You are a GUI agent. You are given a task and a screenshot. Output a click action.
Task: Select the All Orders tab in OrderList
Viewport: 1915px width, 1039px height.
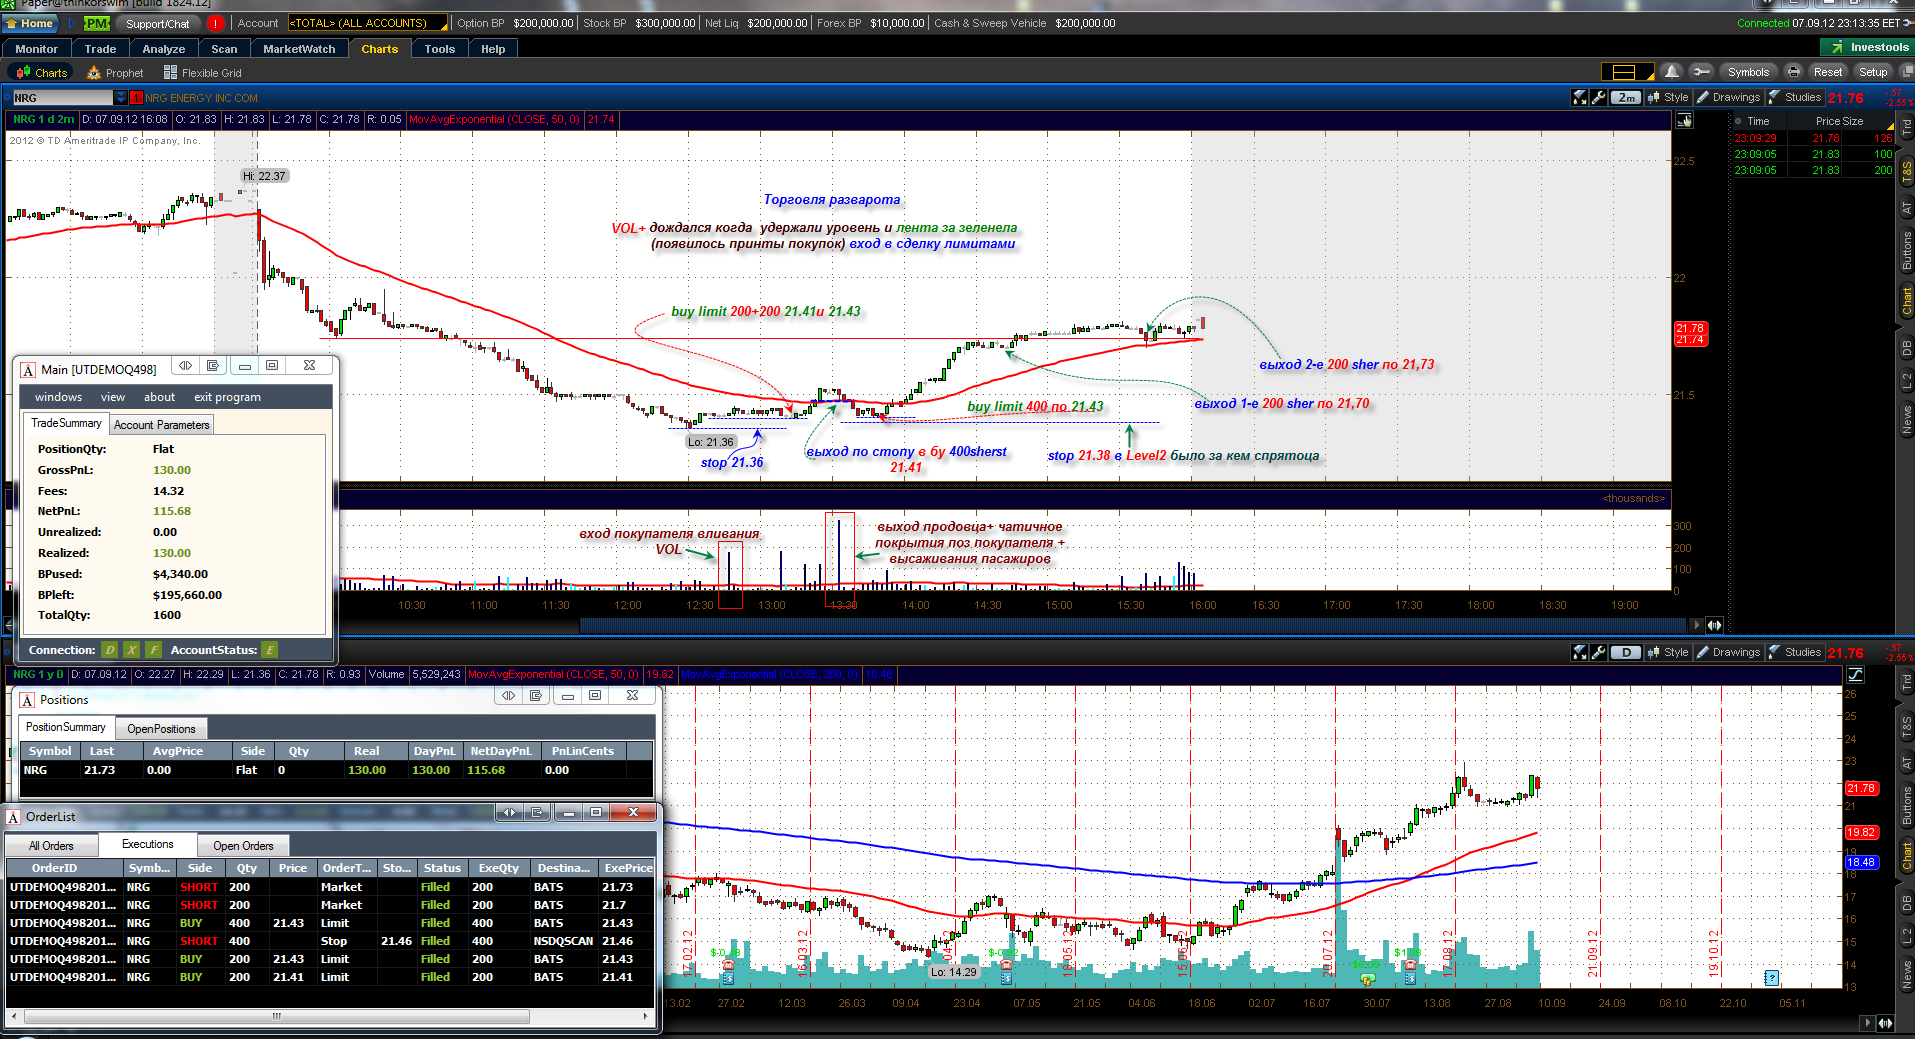click(51, 846)
